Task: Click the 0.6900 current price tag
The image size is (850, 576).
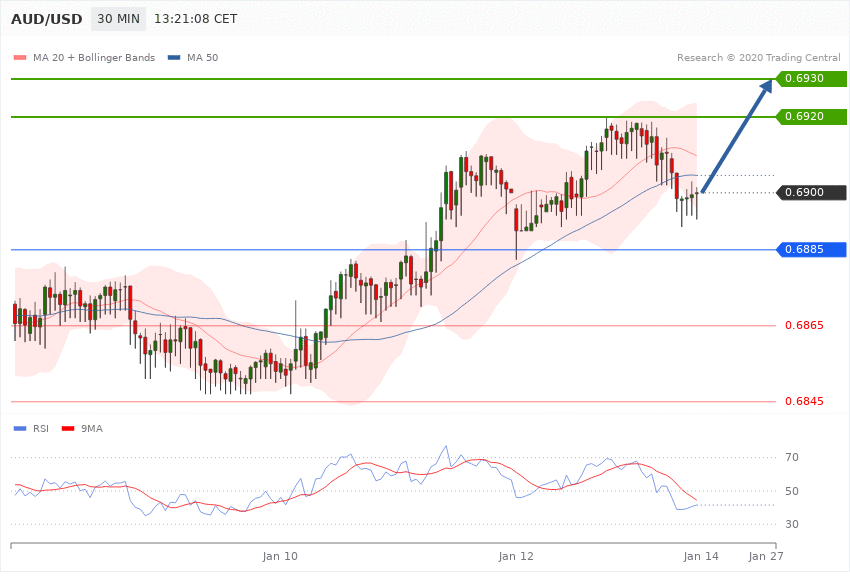Action: click(812, 192)
